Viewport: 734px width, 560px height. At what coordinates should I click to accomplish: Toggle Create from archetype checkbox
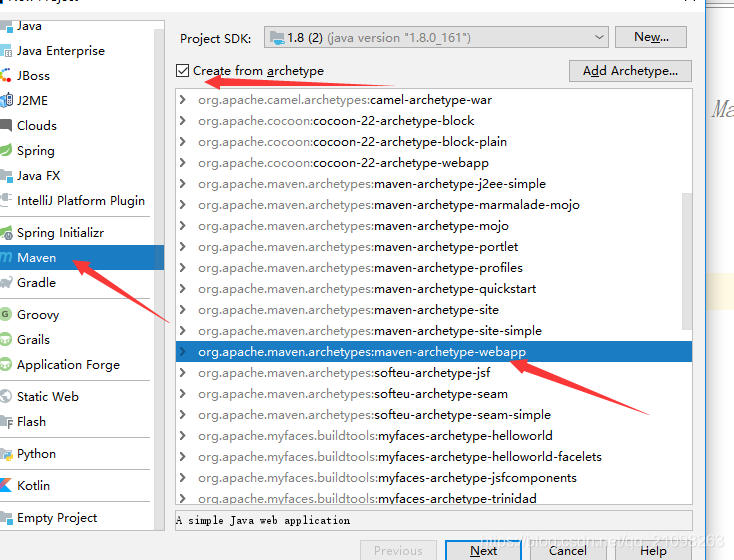[183, 71]
